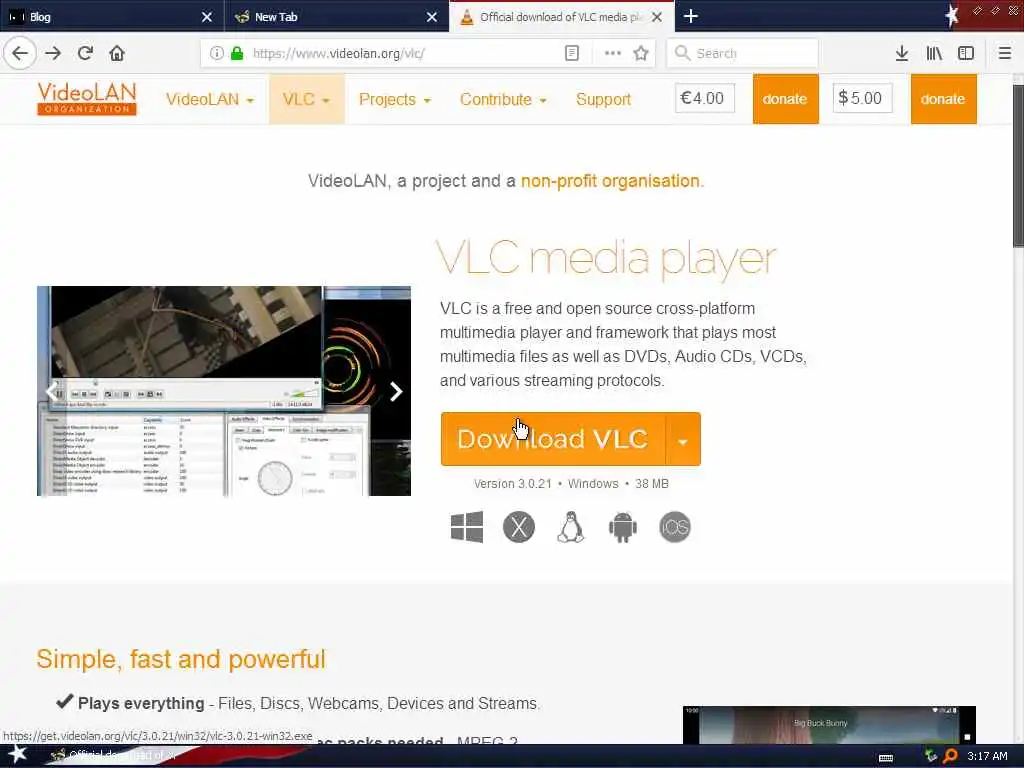Image resolution: width=1024 pixels, height=768 pixels.
Task: Open the downloads arrow in toolbar
Action: 902,53
